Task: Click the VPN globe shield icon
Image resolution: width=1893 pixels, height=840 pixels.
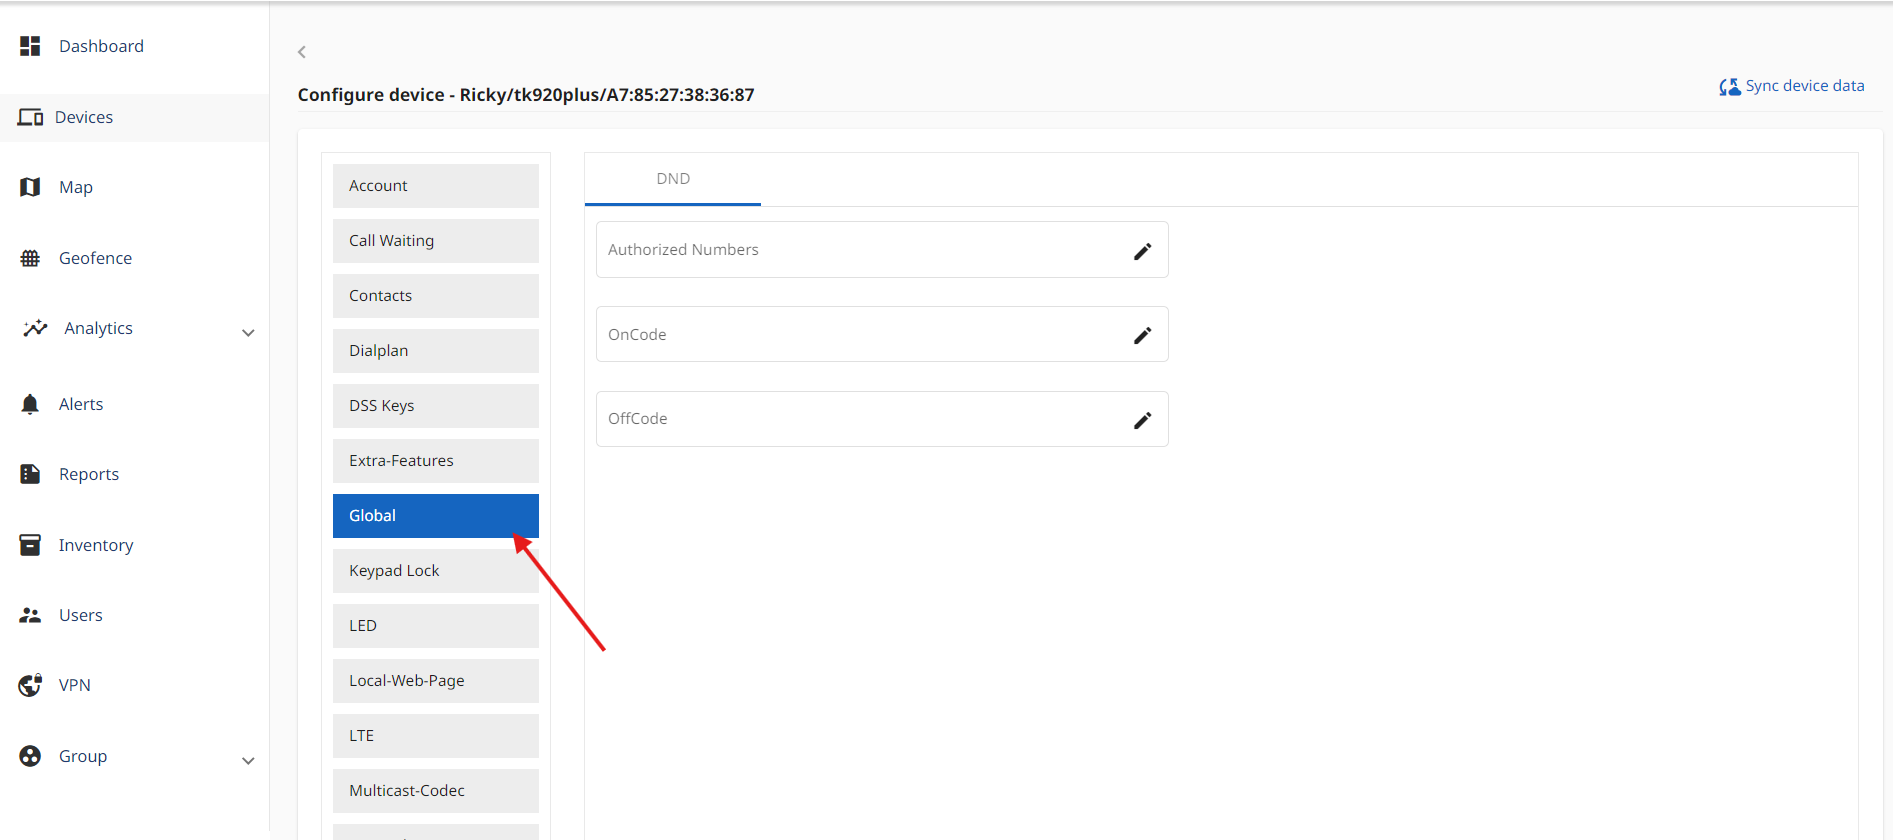Action: click(x=30, y=685)
